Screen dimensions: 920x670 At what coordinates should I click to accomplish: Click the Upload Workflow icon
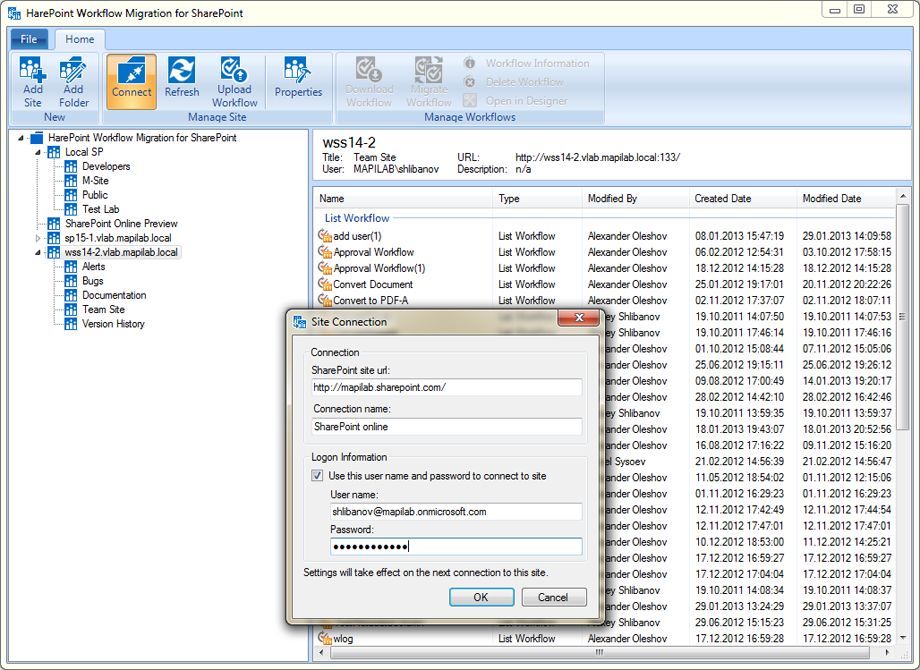[234, 69]
